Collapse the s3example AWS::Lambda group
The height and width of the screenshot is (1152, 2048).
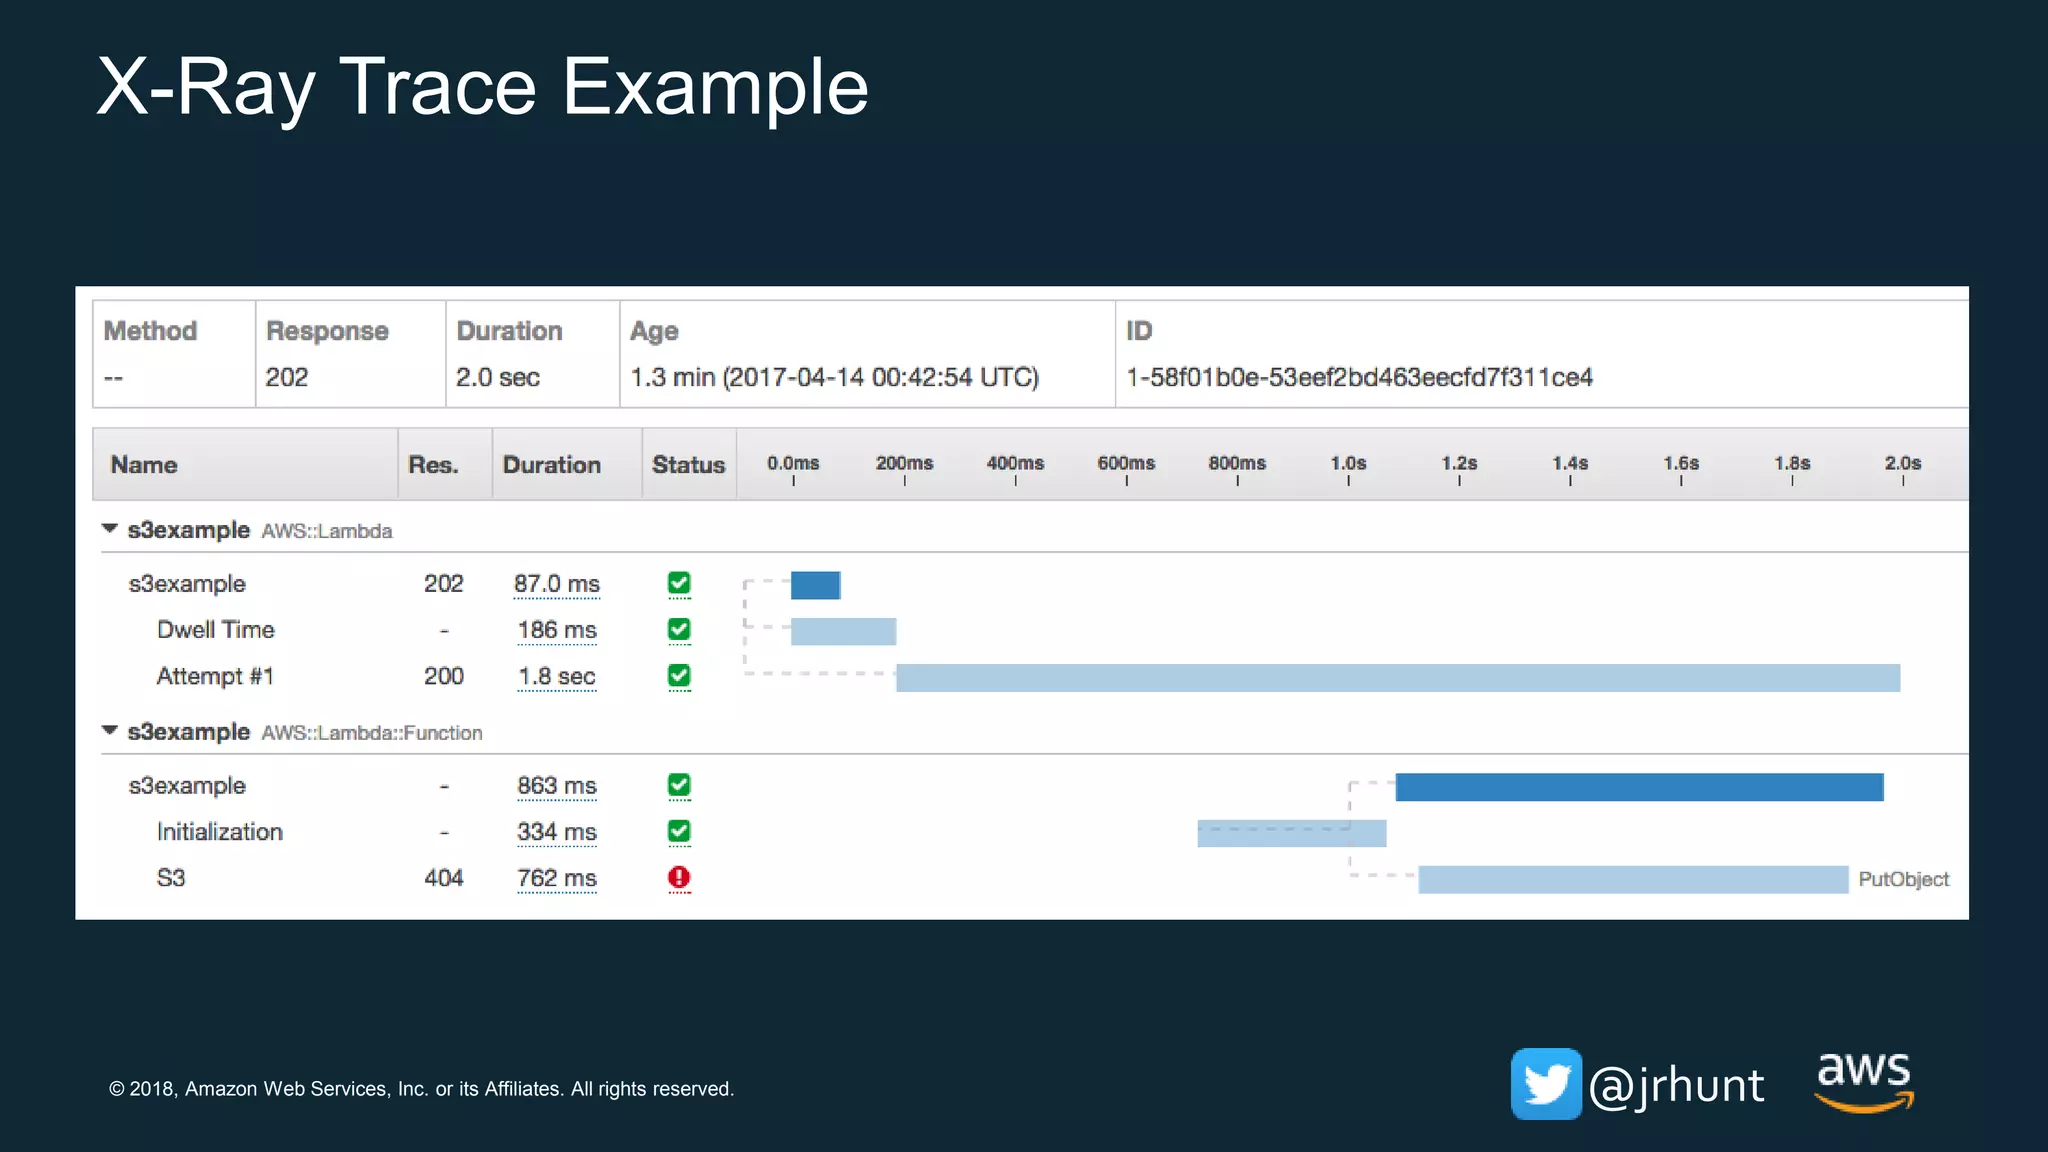[x=110, y=529]
